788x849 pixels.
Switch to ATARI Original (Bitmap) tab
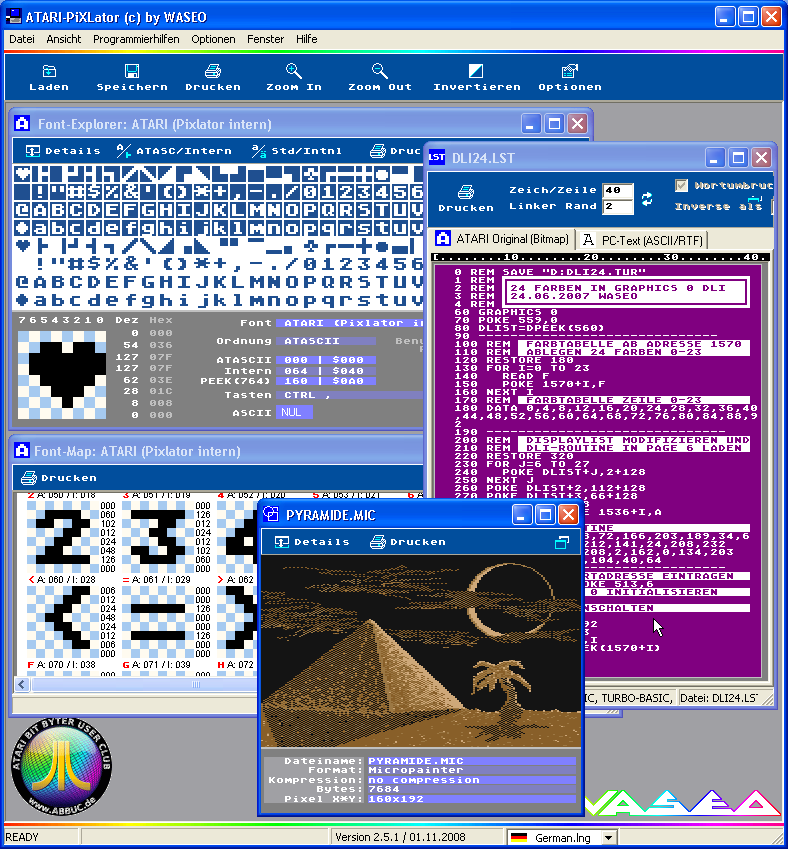[502, 239]
